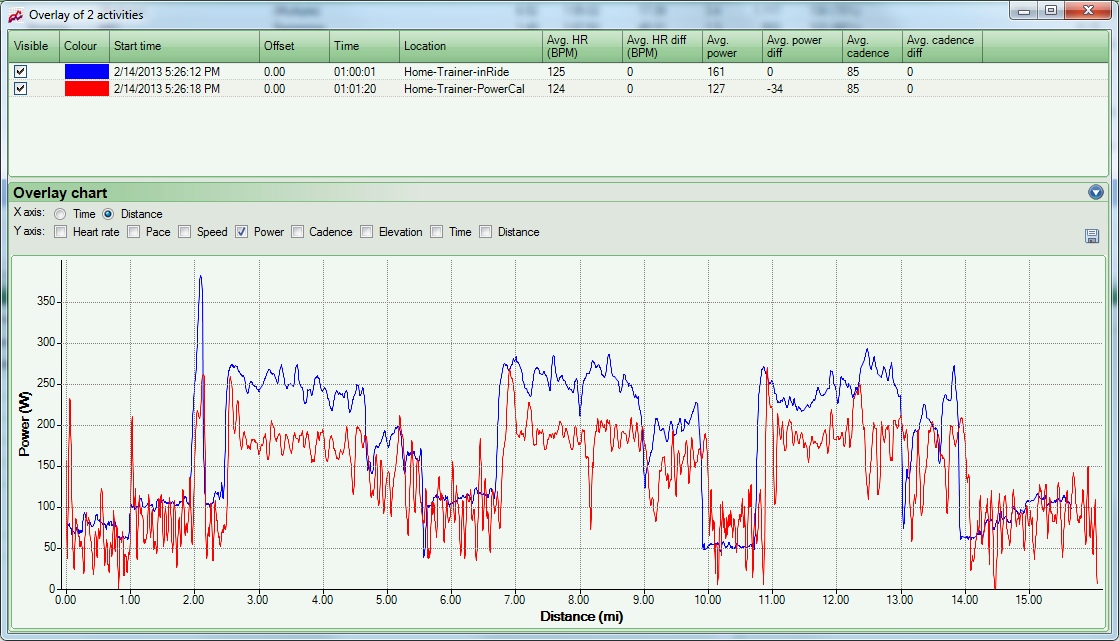Click the save chart image icon
Image resolution: width=1119 pixels, height=641 pixels.
pos(1092,236)
